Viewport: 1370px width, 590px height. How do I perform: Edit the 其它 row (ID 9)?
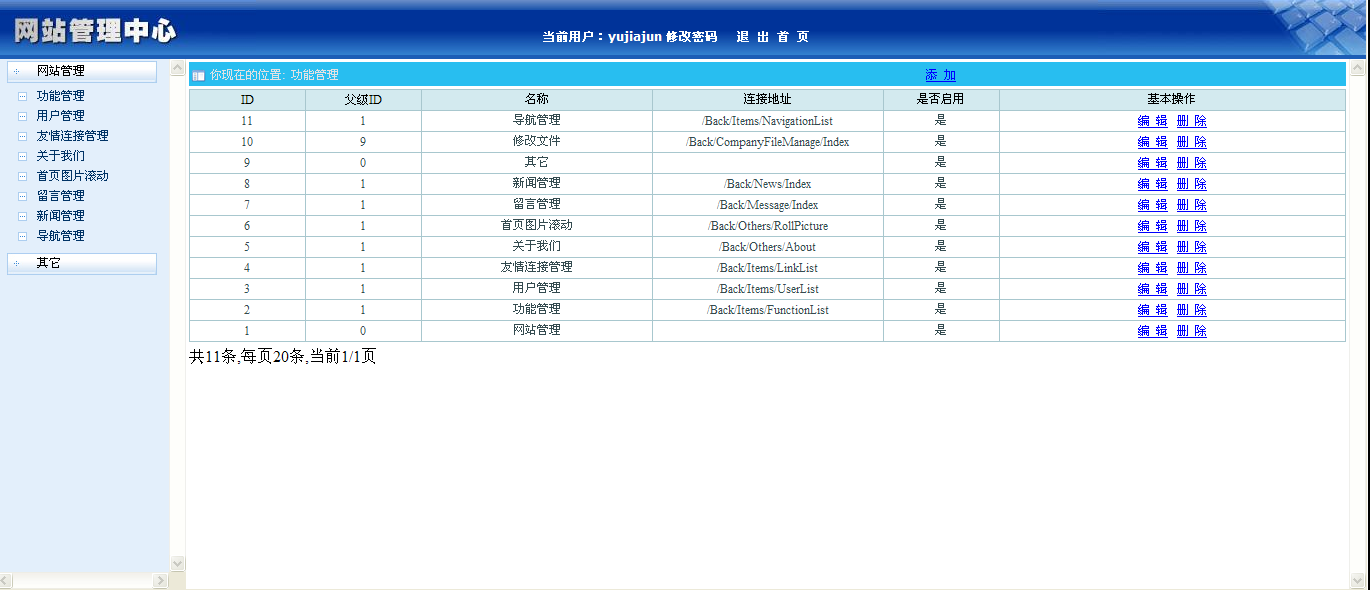(1152, 163)
